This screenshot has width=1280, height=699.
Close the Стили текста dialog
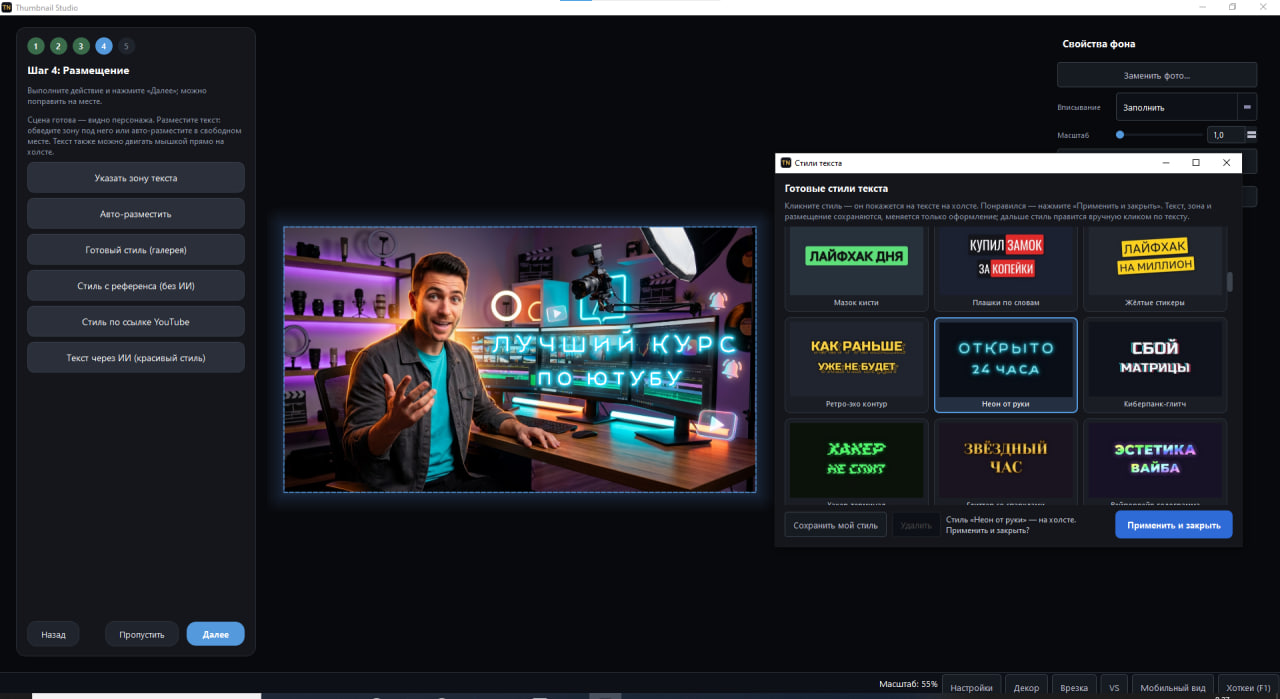pos(1227,162)
